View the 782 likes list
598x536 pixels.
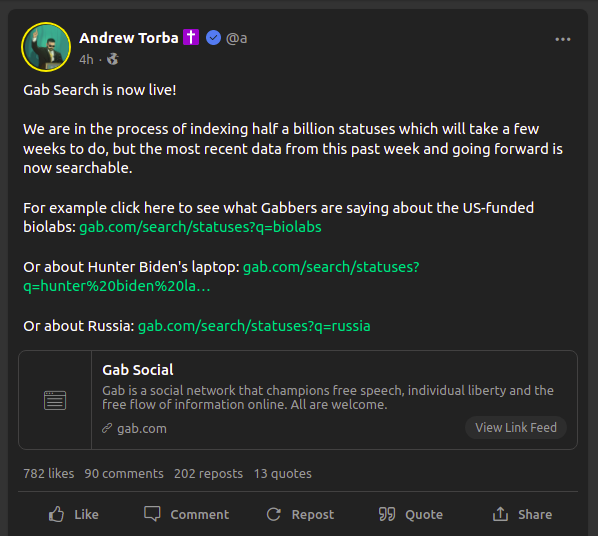[49, 473]
